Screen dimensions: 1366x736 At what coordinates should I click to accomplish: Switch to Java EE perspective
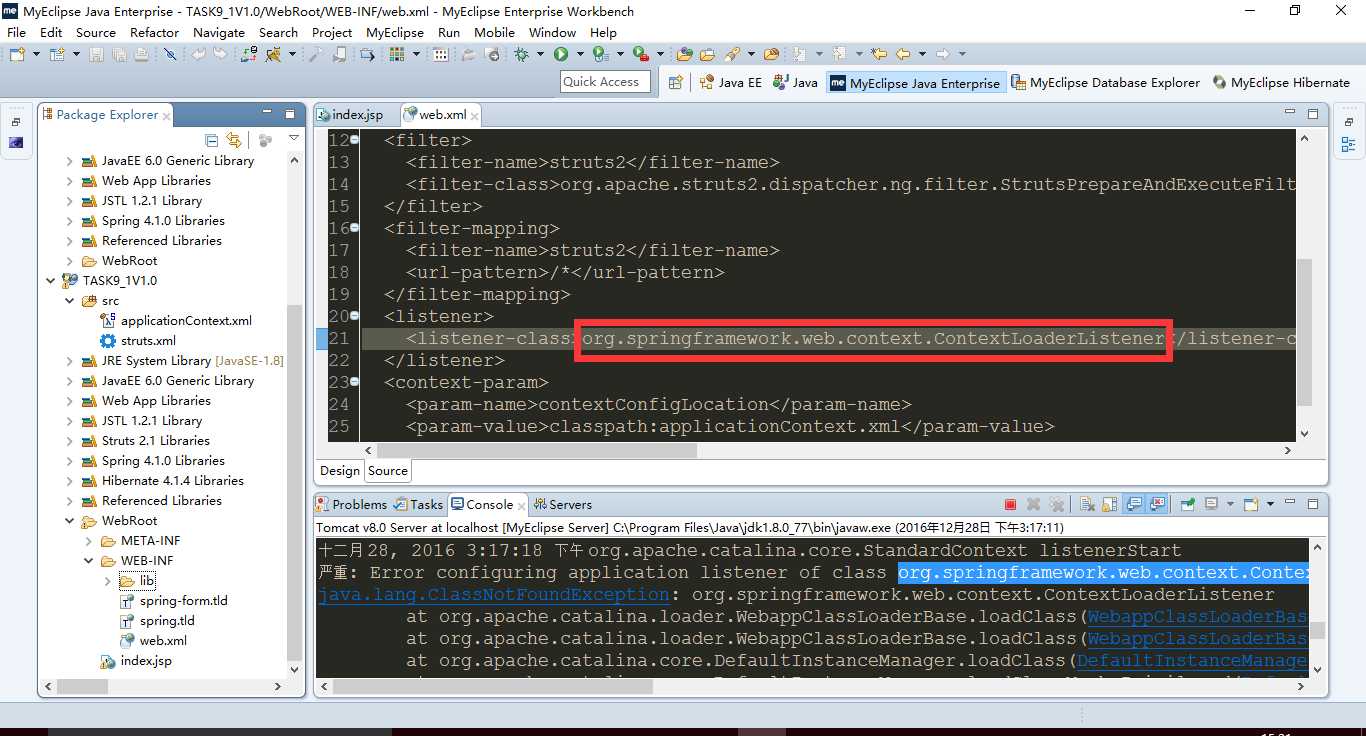point(731,83)
